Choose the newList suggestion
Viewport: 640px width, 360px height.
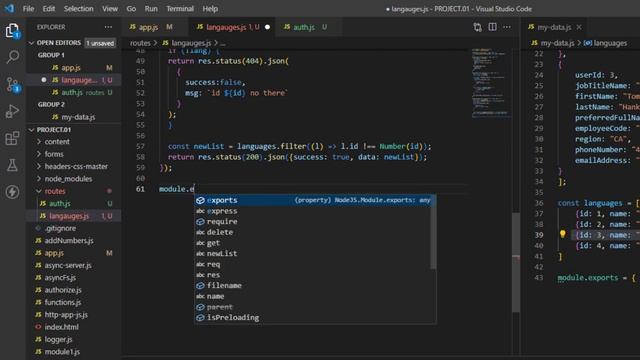313,253
